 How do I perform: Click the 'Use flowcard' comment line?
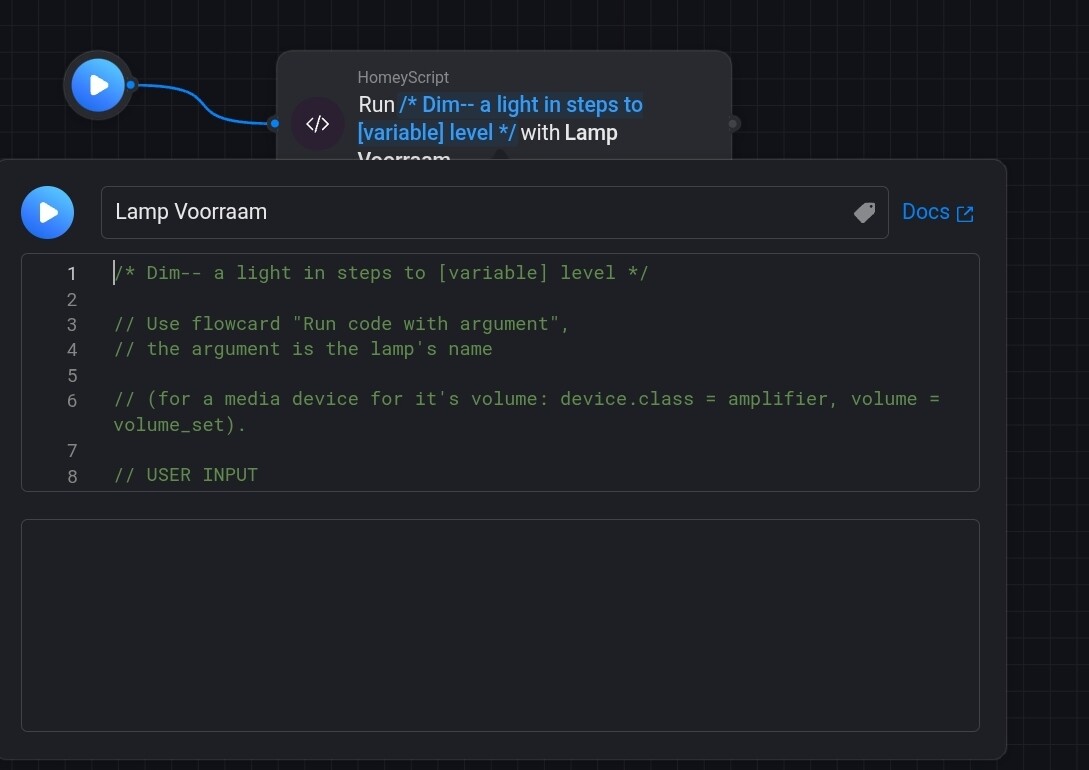pyautogui.click(x=341, y=324)
